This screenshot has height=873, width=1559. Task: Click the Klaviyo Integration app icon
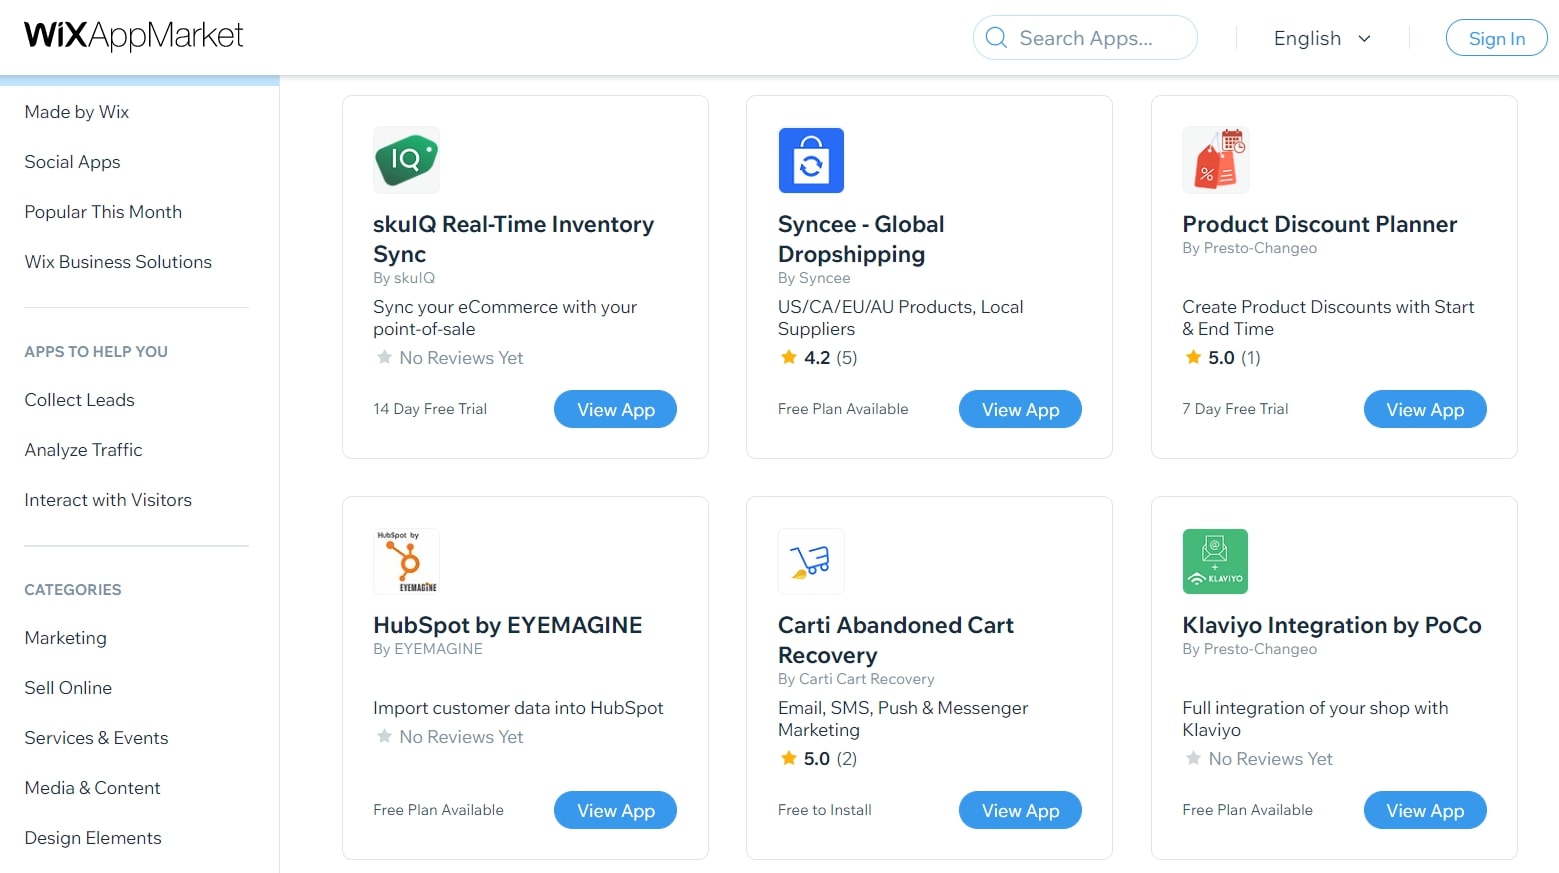click(1215, 561)
